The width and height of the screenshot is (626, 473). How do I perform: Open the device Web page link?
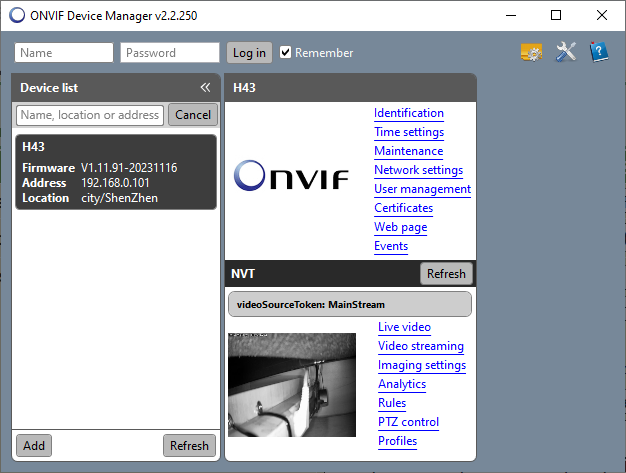tap(400, 227)
